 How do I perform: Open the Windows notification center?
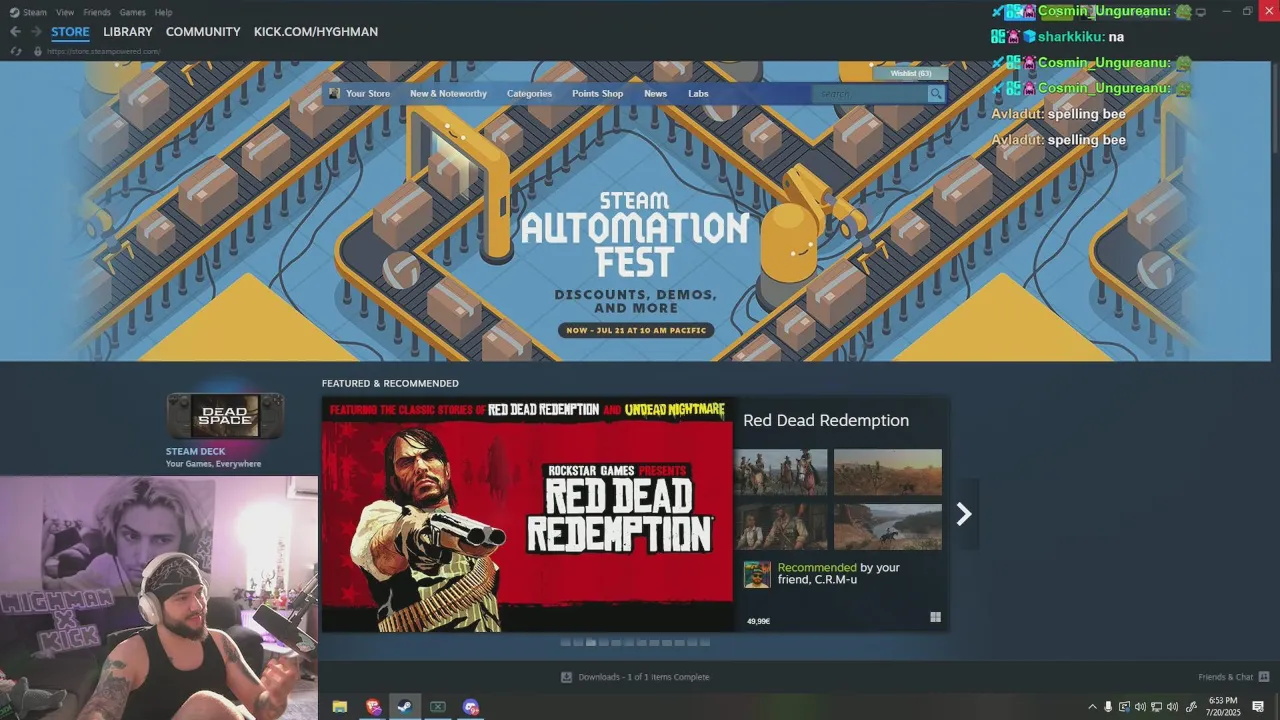(1258, 707)
